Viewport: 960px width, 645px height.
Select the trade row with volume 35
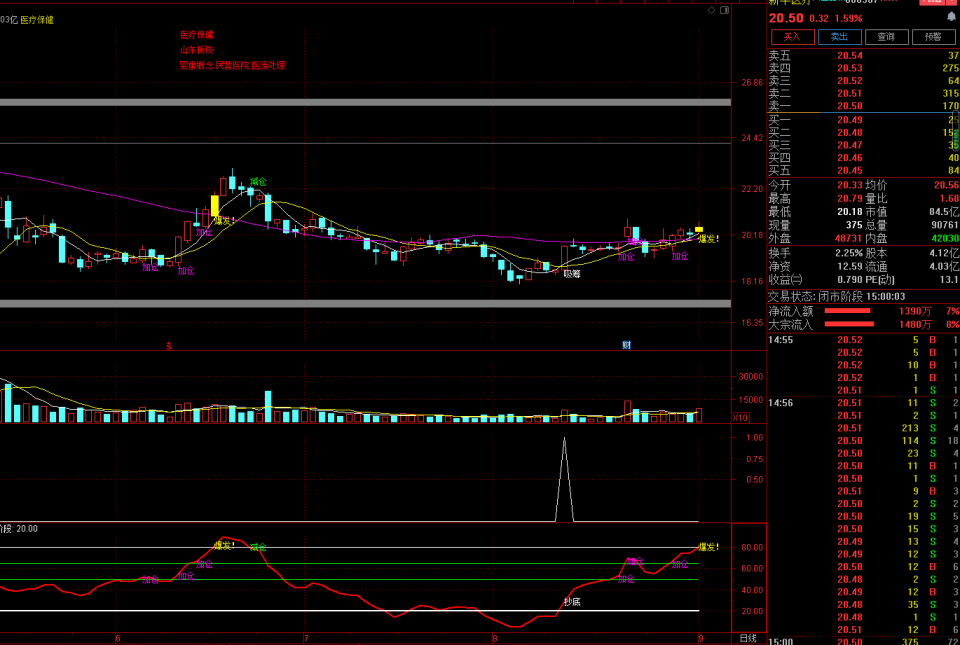863,605
